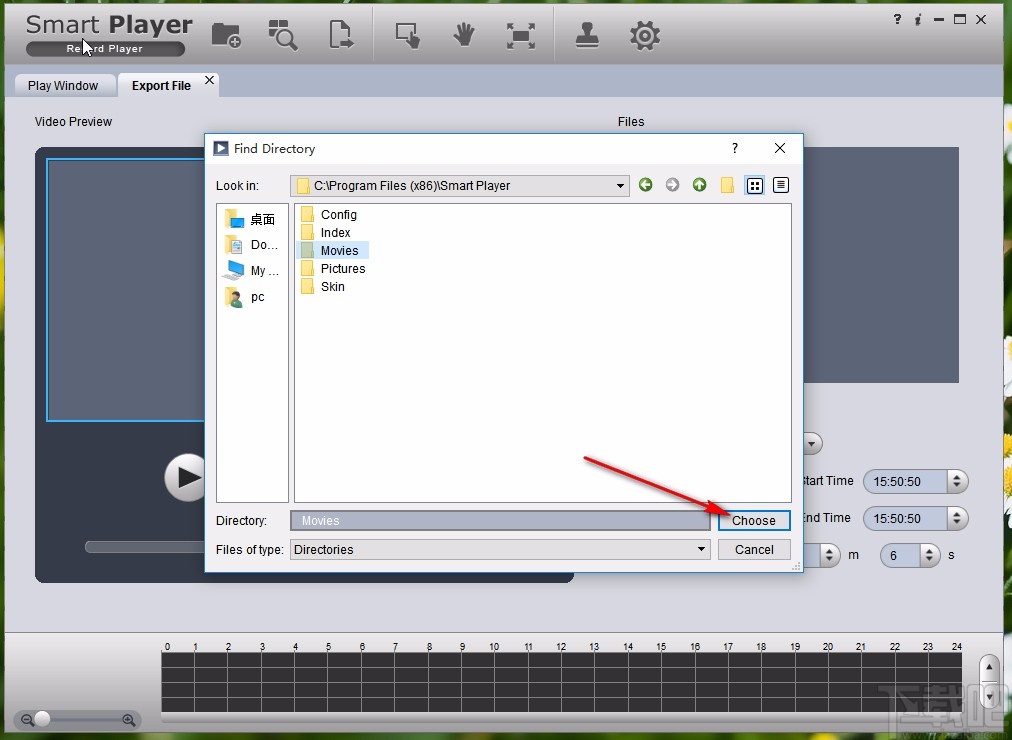Viewport: 1012px width, 740px height.
Task: Switch to the Play Window tab
Action: point(63,86)
